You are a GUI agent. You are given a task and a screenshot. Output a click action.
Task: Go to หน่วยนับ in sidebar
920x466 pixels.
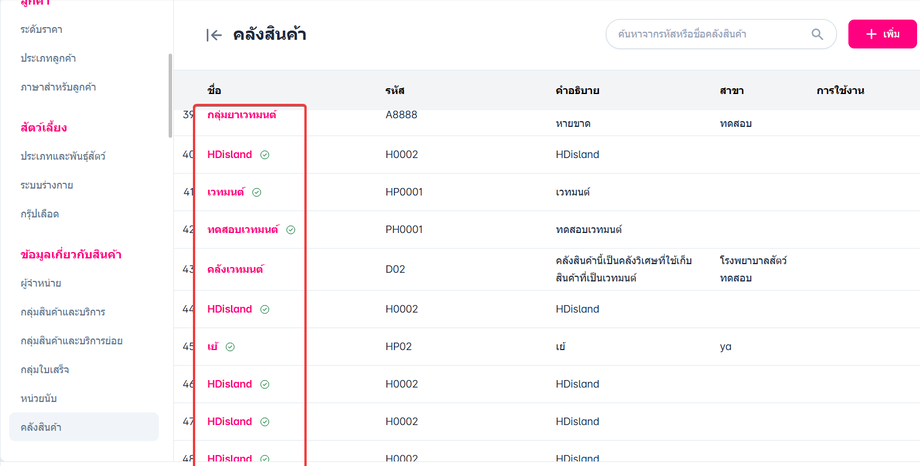(40, 399)
